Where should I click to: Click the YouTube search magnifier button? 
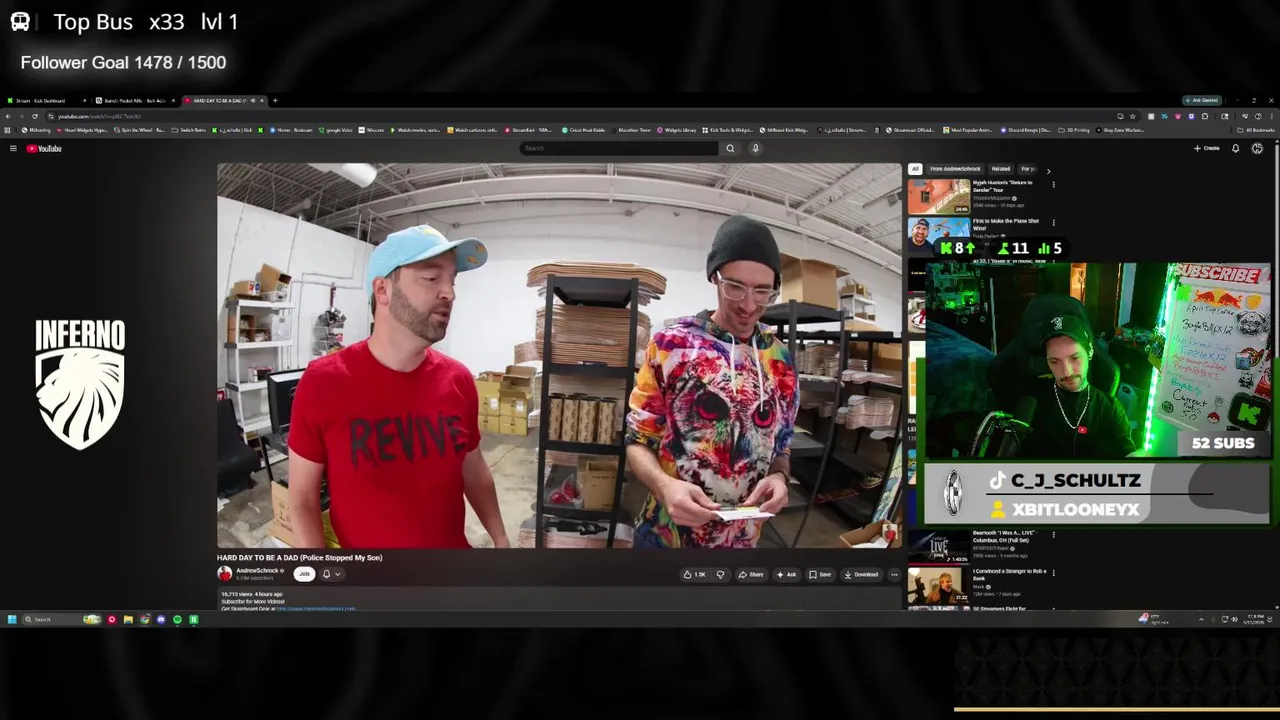(x=730, y=148)
